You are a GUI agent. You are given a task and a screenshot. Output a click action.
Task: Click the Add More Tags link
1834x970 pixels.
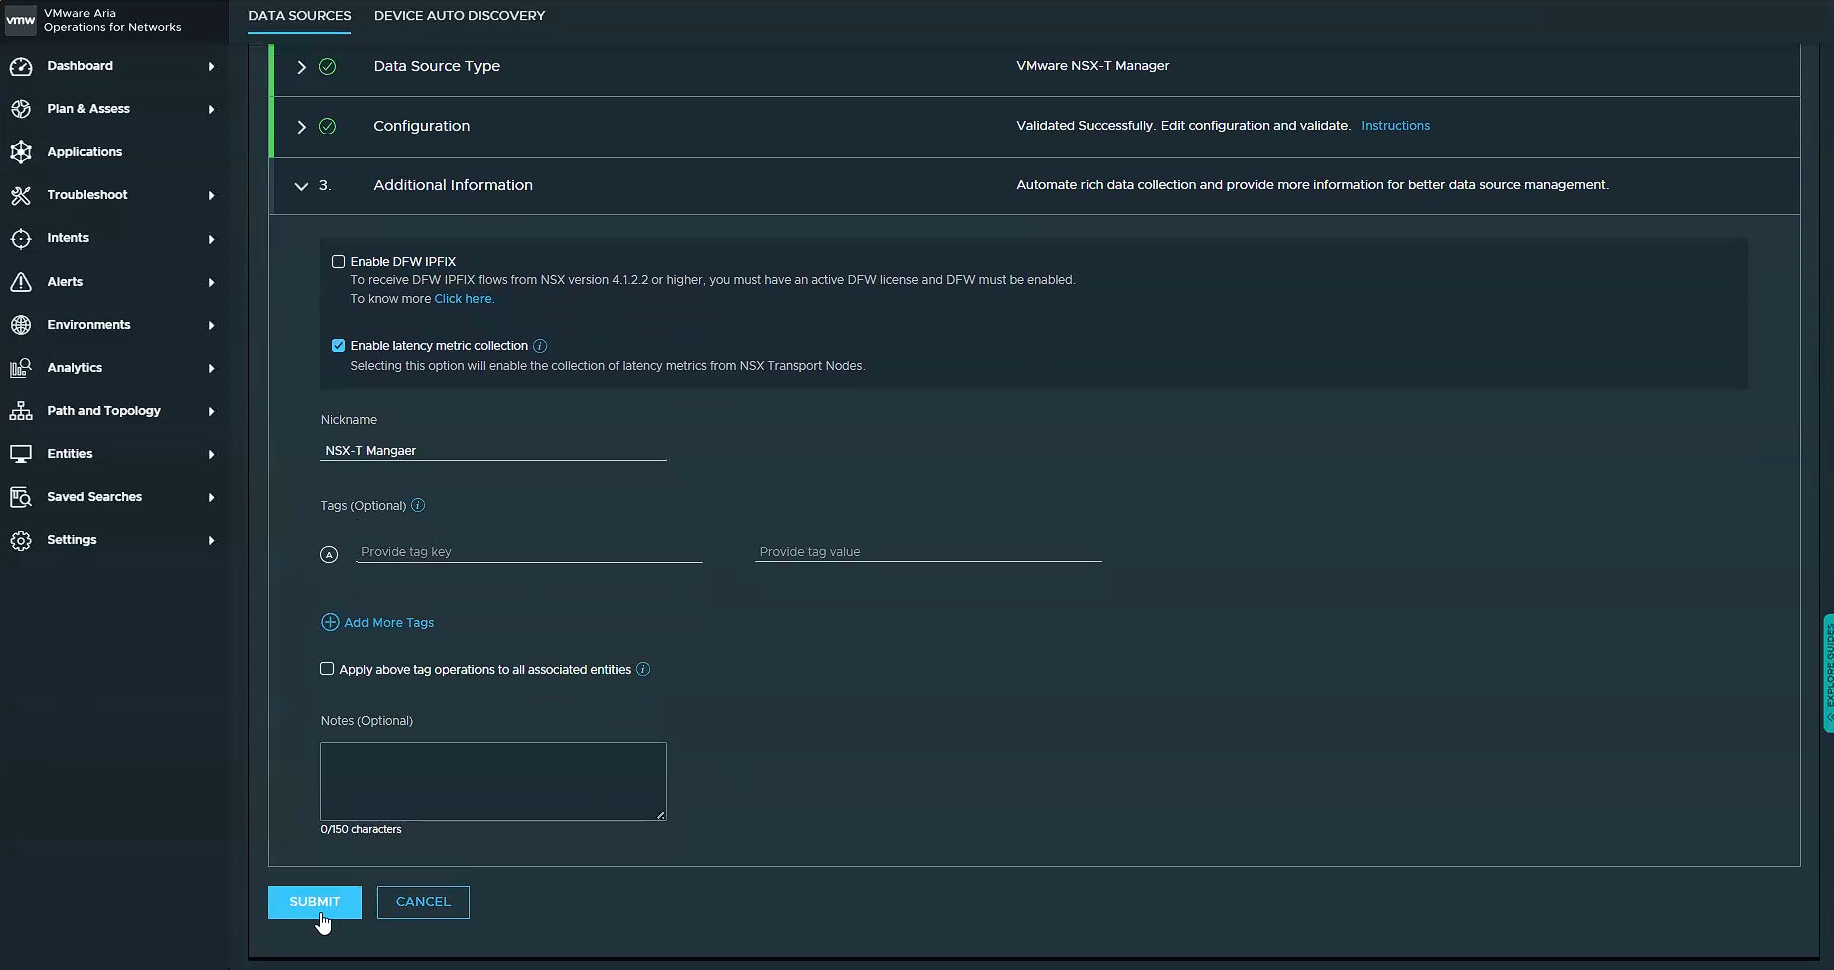pyautogui.click(x=389, y=623)
